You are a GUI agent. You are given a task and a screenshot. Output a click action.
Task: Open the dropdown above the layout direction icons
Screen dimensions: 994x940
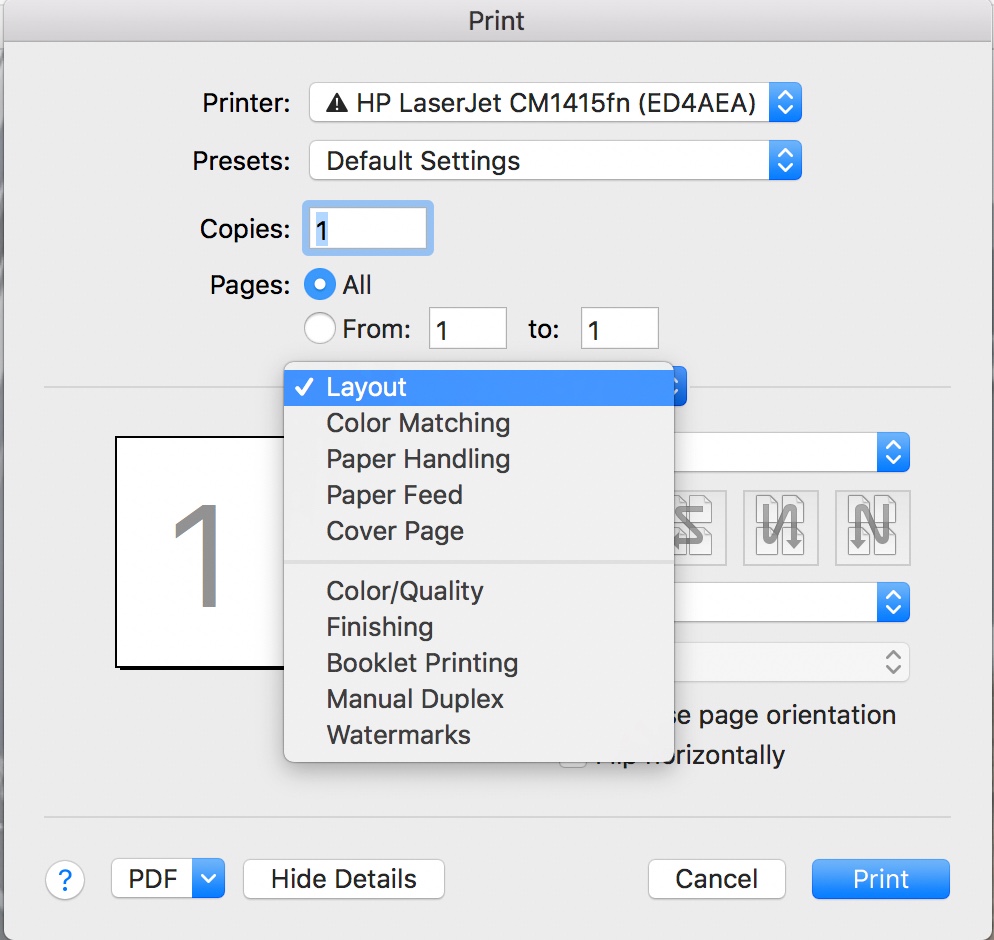tap(892, 452)
